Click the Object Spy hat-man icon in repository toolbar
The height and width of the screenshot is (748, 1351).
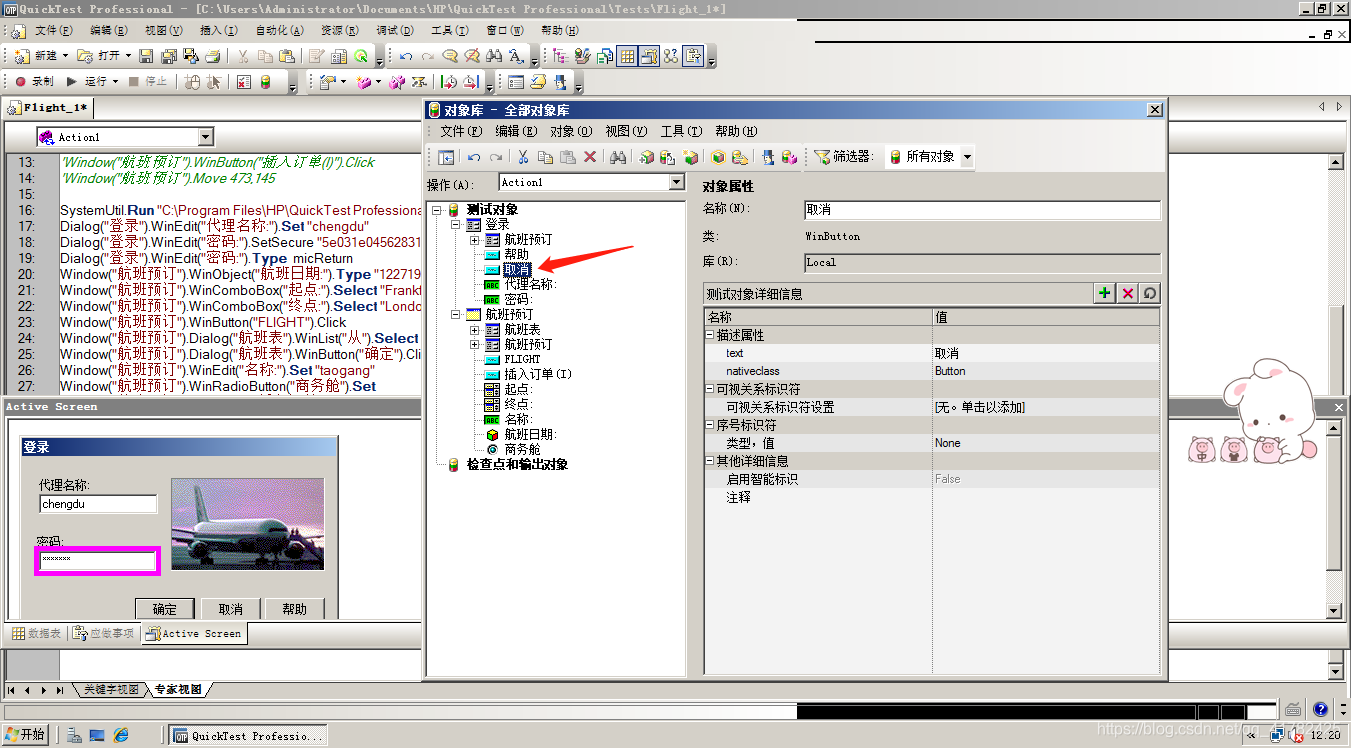[x=768, y=157]
